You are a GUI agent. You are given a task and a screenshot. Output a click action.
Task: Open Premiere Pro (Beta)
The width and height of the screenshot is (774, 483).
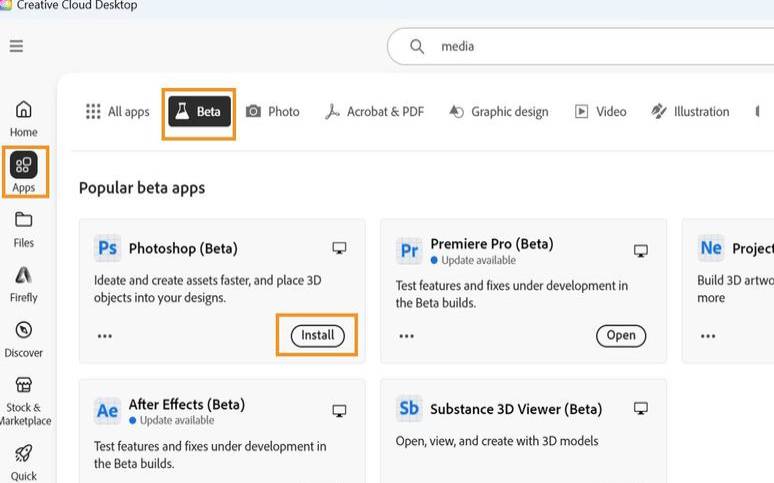tap(621, 336)
